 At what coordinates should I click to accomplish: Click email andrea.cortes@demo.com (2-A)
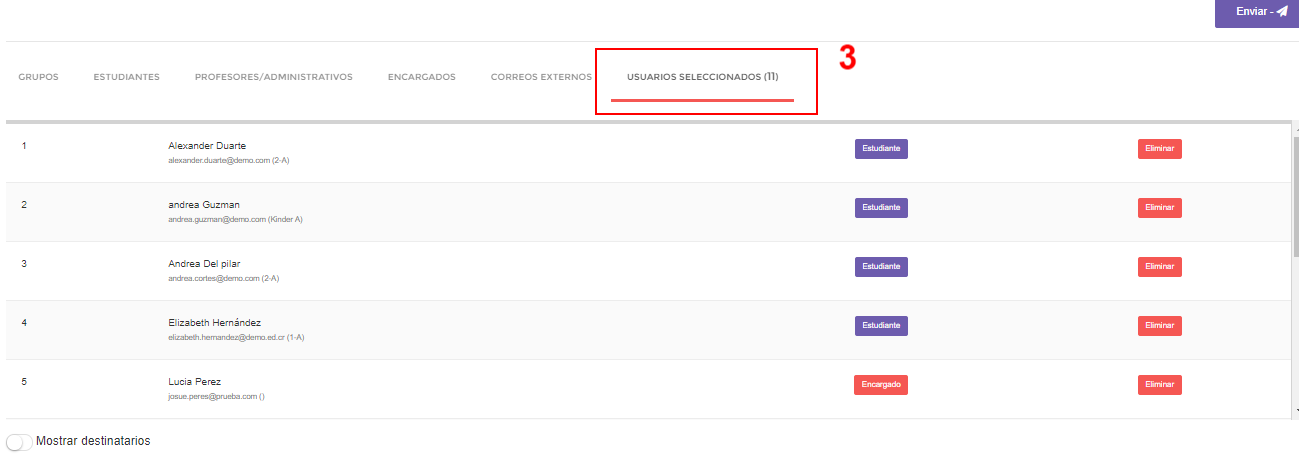(224, 278)
